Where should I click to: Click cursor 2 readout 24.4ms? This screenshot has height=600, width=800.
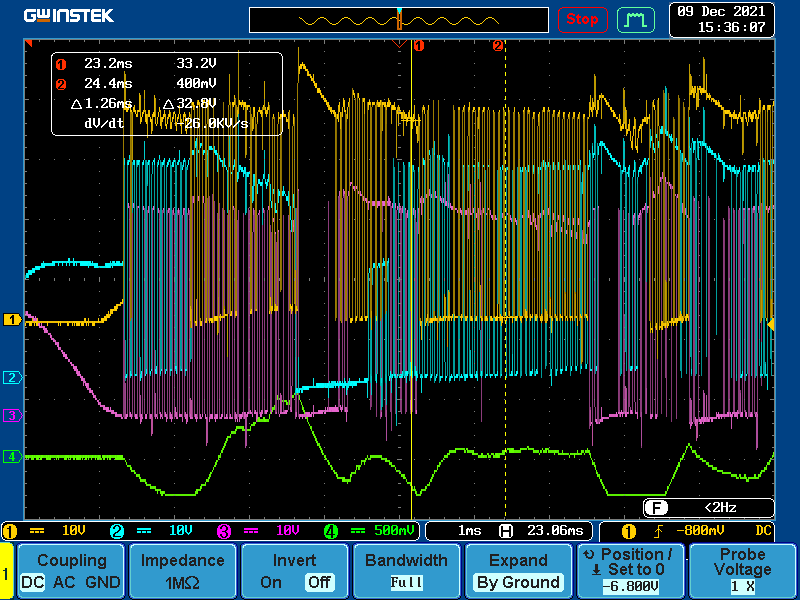click(x=108, y=83)
